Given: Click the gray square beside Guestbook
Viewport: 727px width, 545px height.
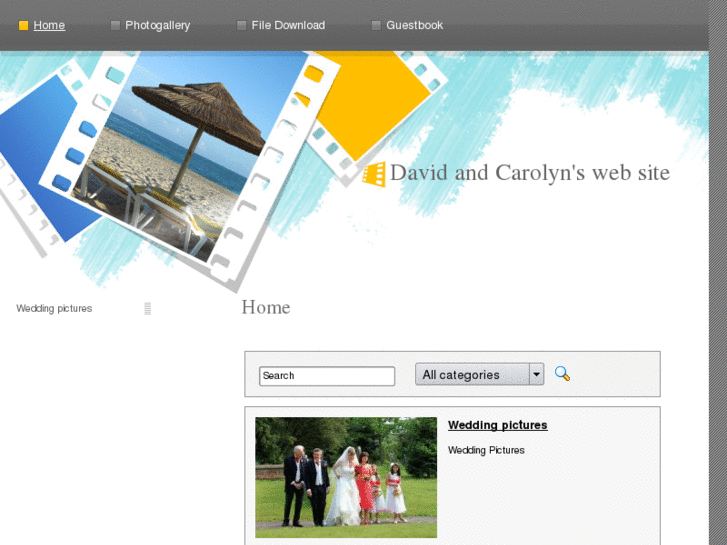Looking at the screenshot, I should tap(376, 26).
